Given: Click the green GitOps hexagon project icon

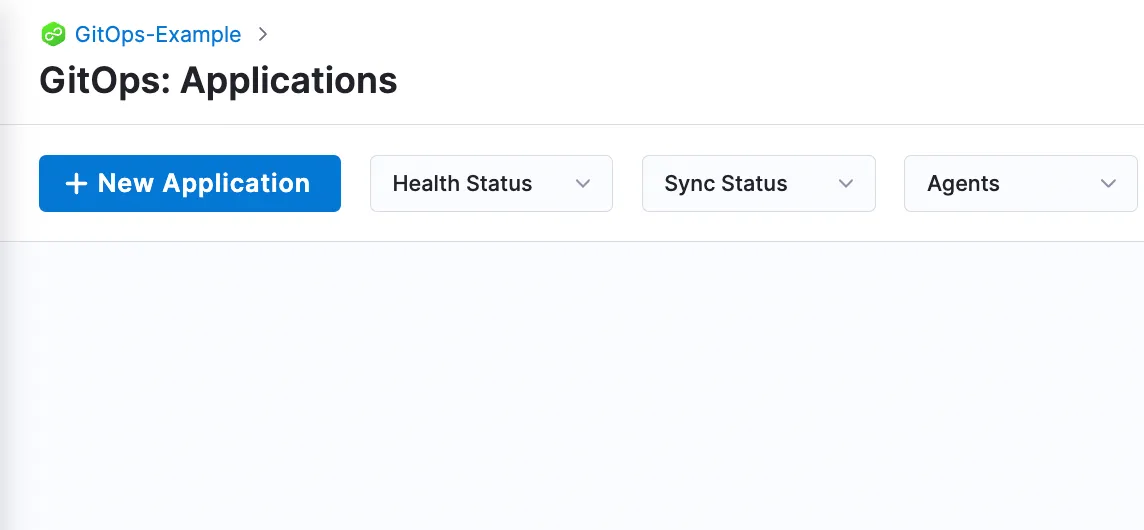Looking at the screenshot, I should (x=53, y=34).
